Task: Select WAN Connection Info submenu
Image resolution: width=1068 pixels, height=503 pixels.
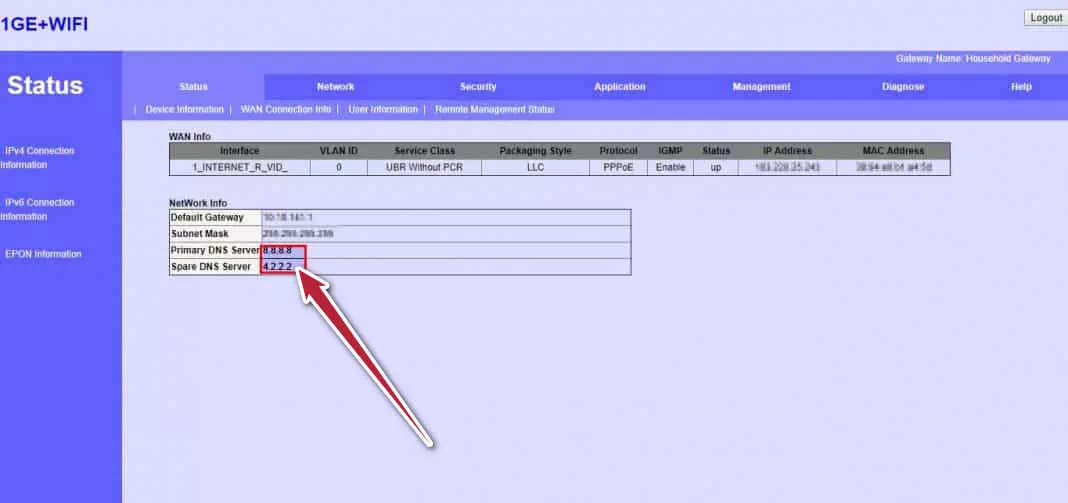Action: (x=285, y=109)
